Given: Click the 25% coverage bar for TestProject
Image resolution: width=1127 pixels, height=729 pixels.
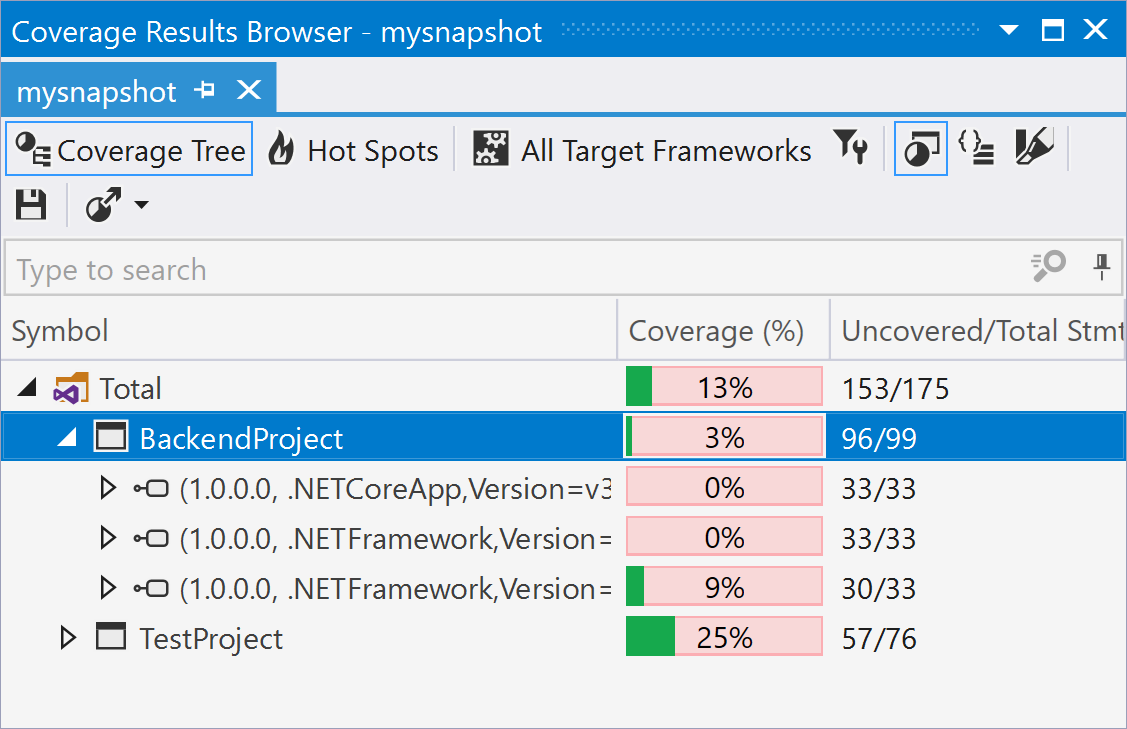Looking at the screenshot, I should pos(722,636).
